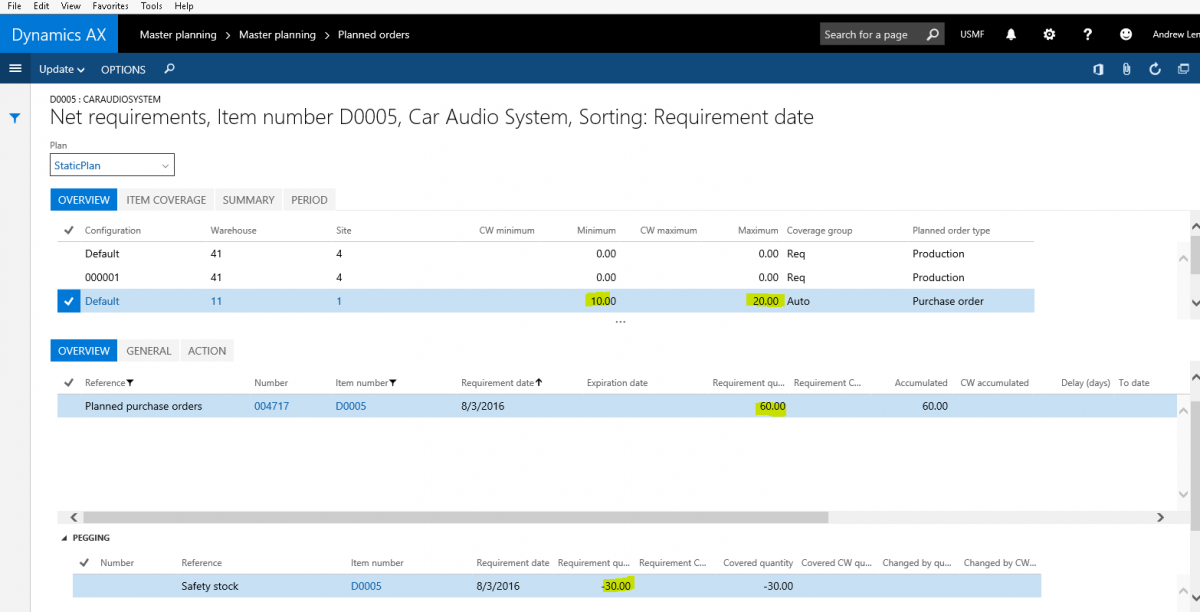Select the Default warehouse 41 row
The width and height of the screenshot is (1200, 612).
coord(545,254)
